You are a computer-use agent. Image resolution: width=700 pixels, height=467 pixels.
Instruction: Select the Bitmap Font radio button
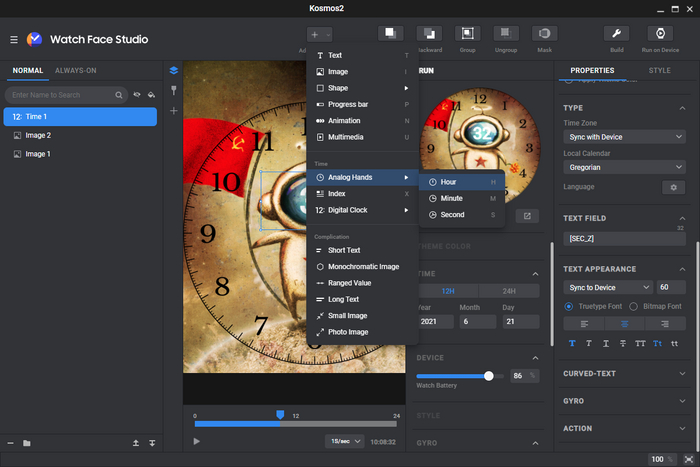pos(634,306)
